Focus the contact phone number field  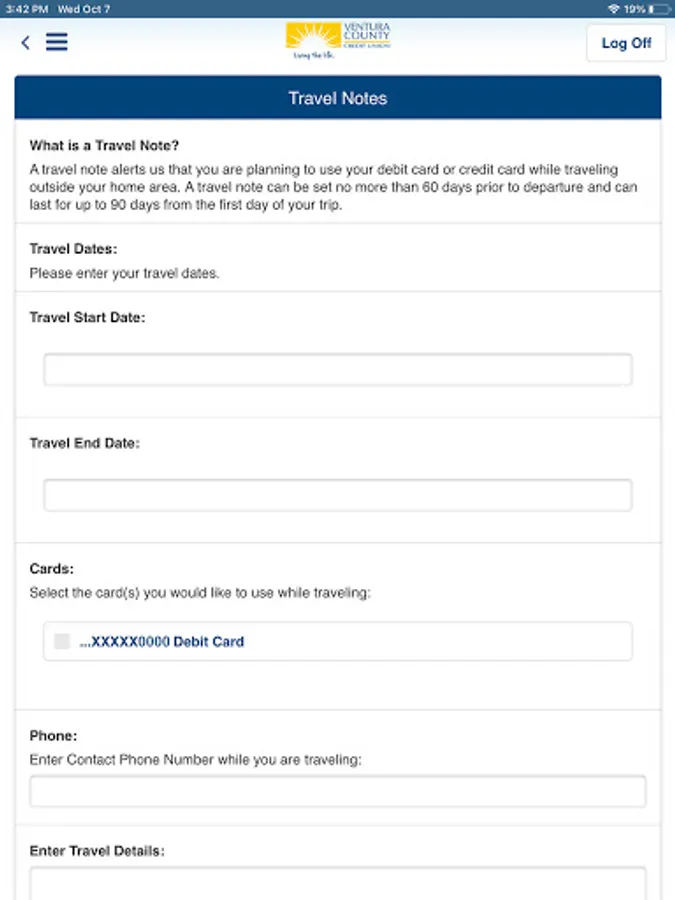pos(338,791)
